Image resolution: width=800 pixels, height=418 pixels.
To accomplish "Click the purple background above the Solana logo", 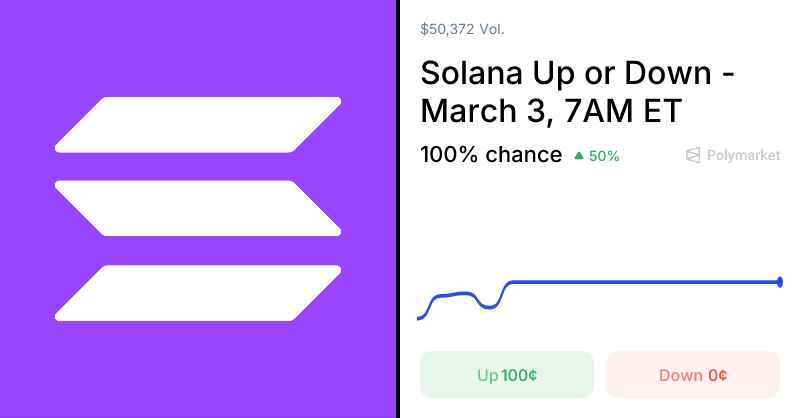I will coord(198,45).
